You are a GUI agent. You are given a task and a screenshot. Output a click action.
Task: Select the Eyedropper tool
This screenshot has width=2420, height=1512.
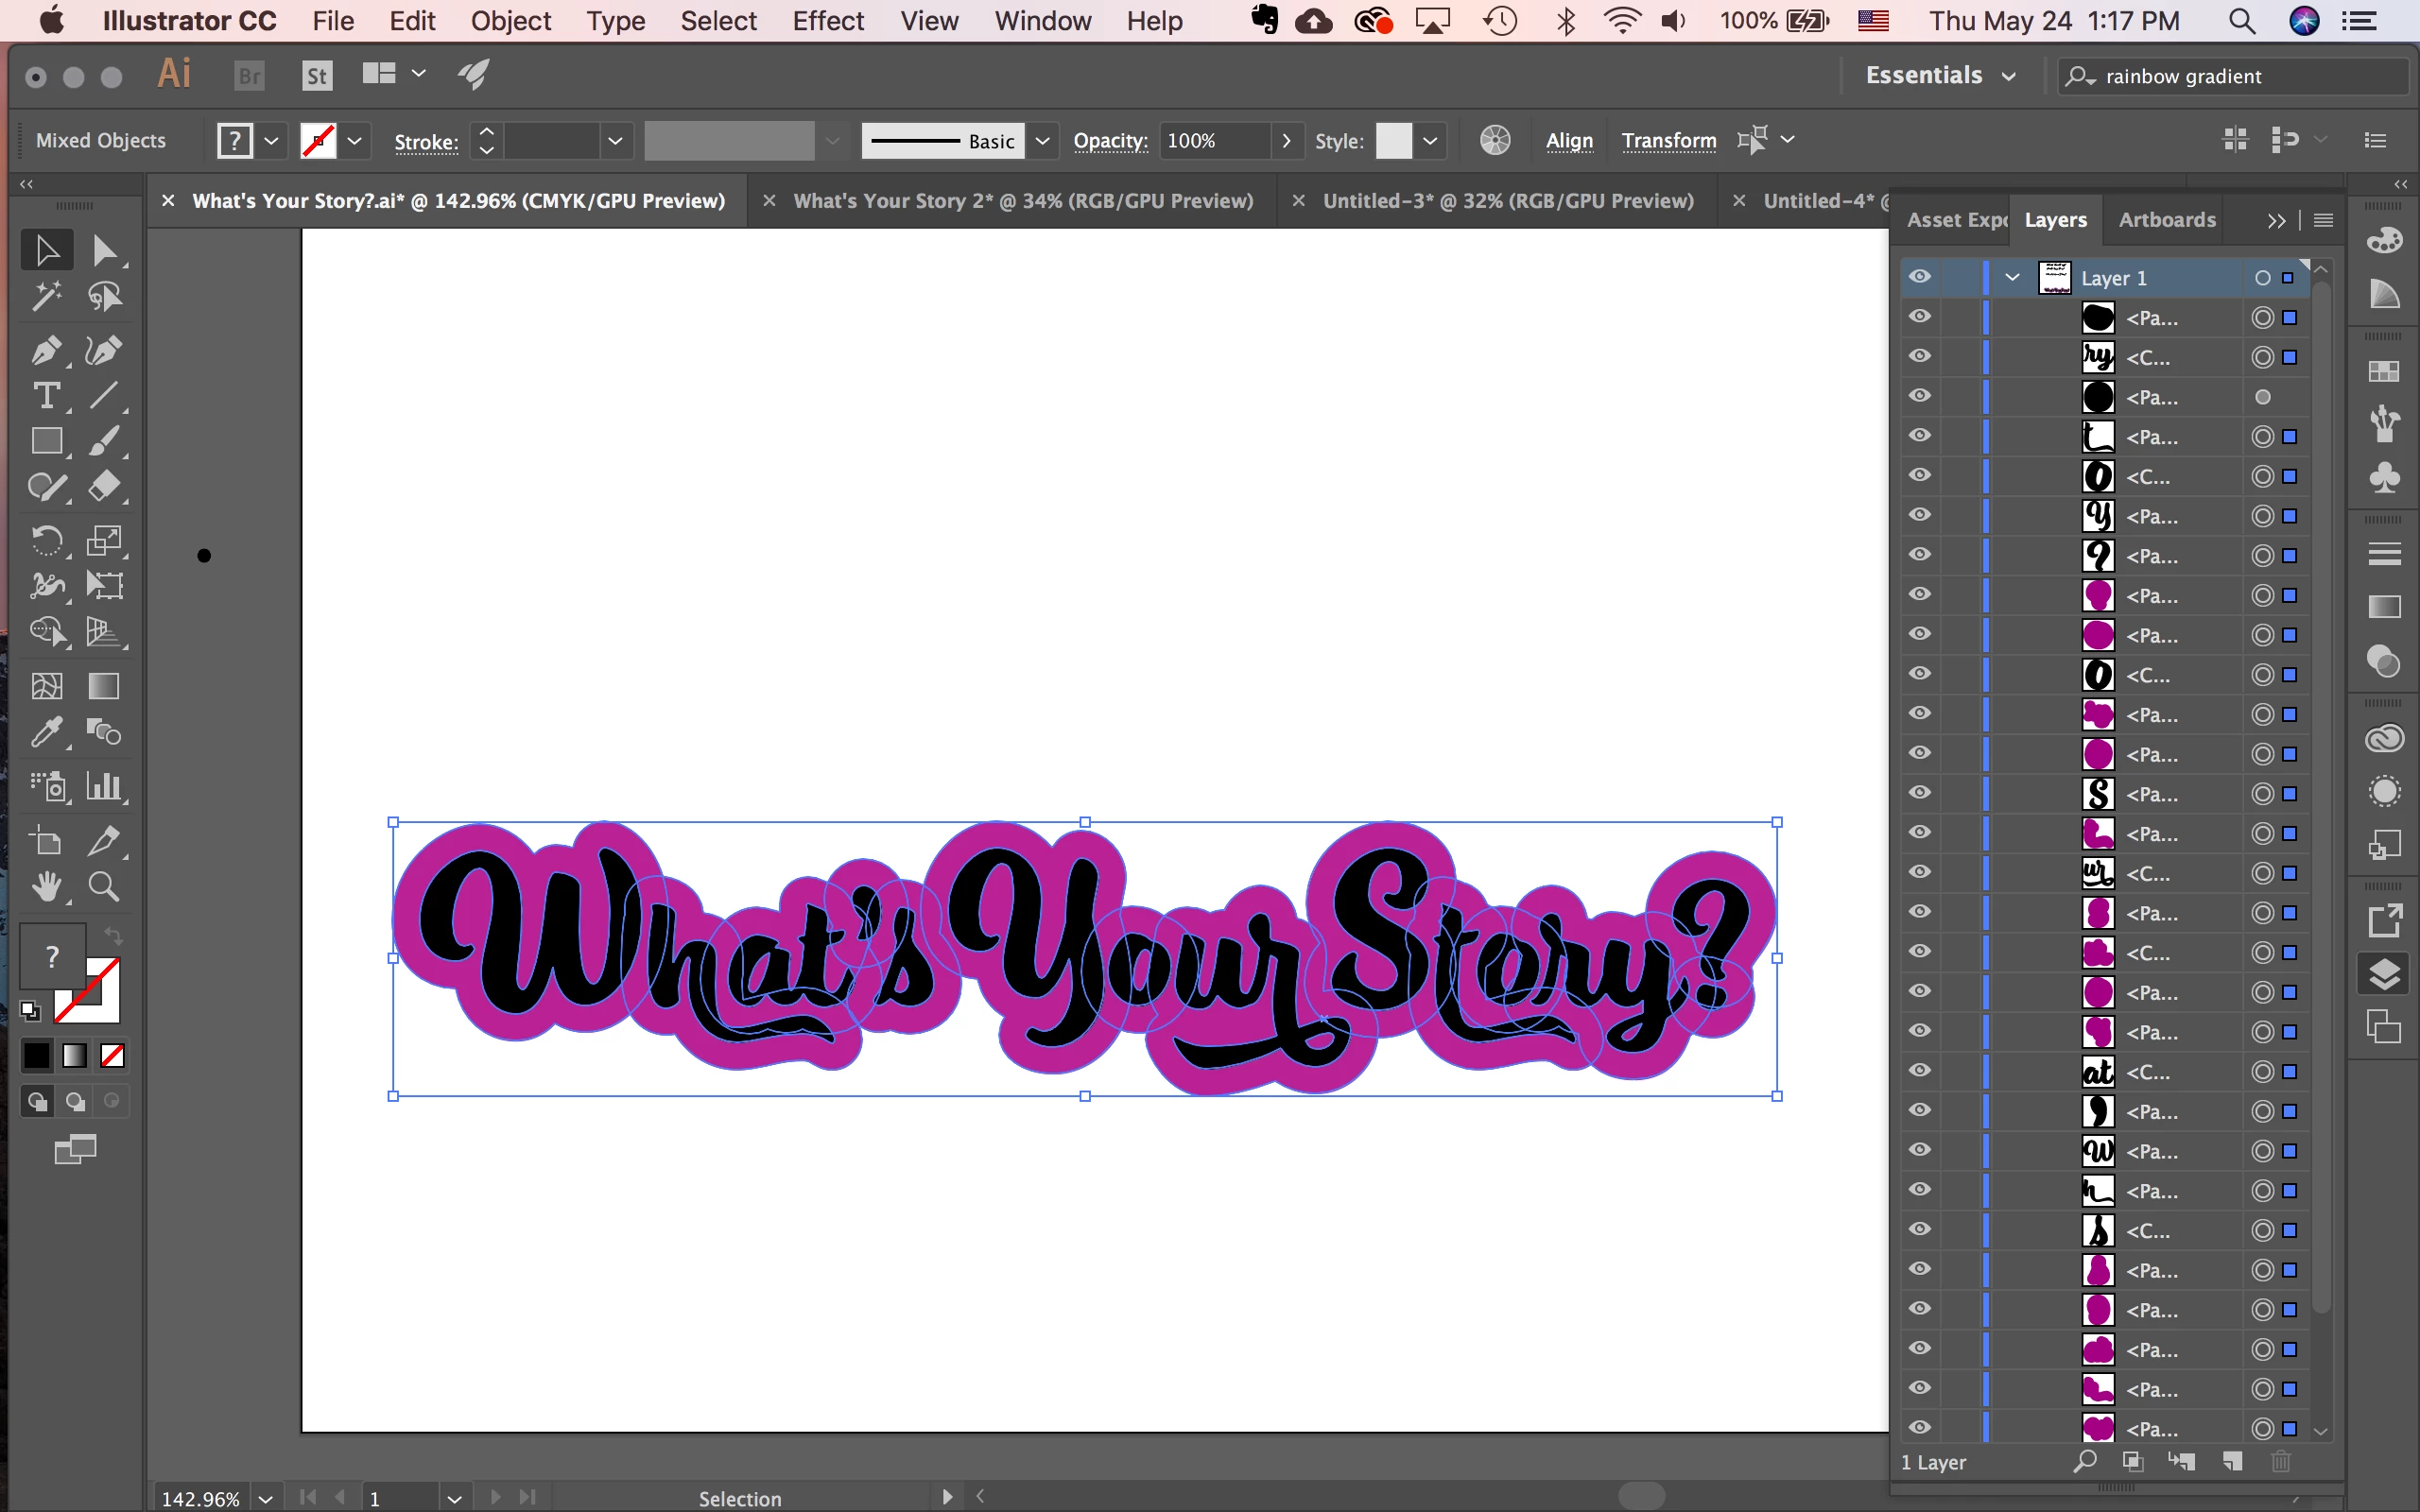coord(46,732)
